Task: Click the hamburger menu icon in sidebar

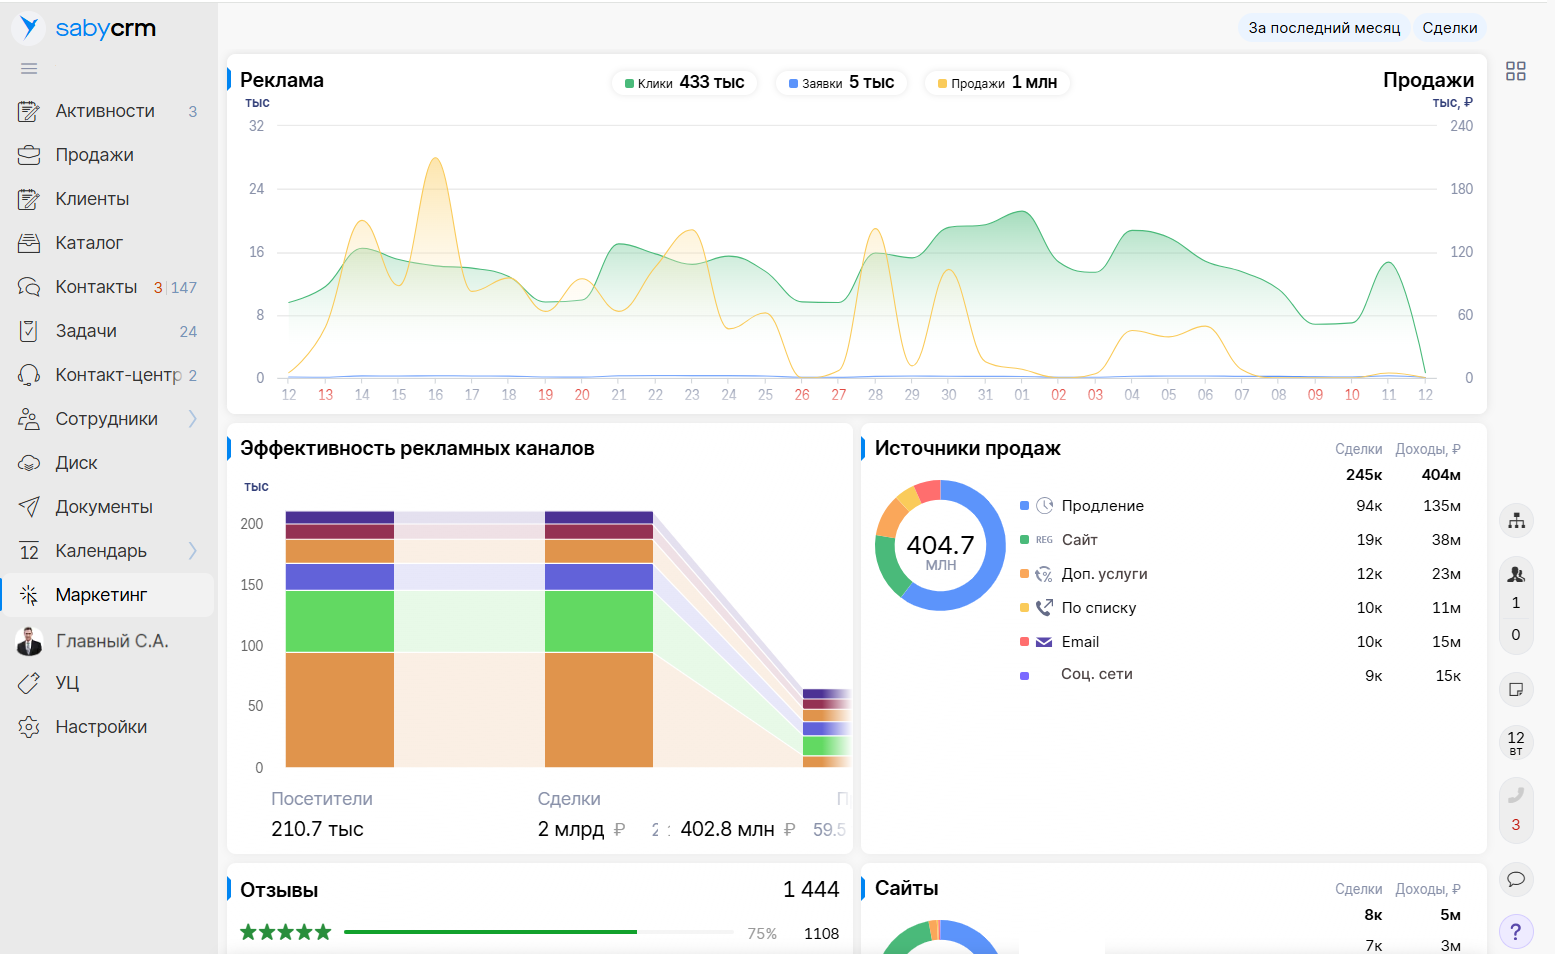Action: coord(29,68)
